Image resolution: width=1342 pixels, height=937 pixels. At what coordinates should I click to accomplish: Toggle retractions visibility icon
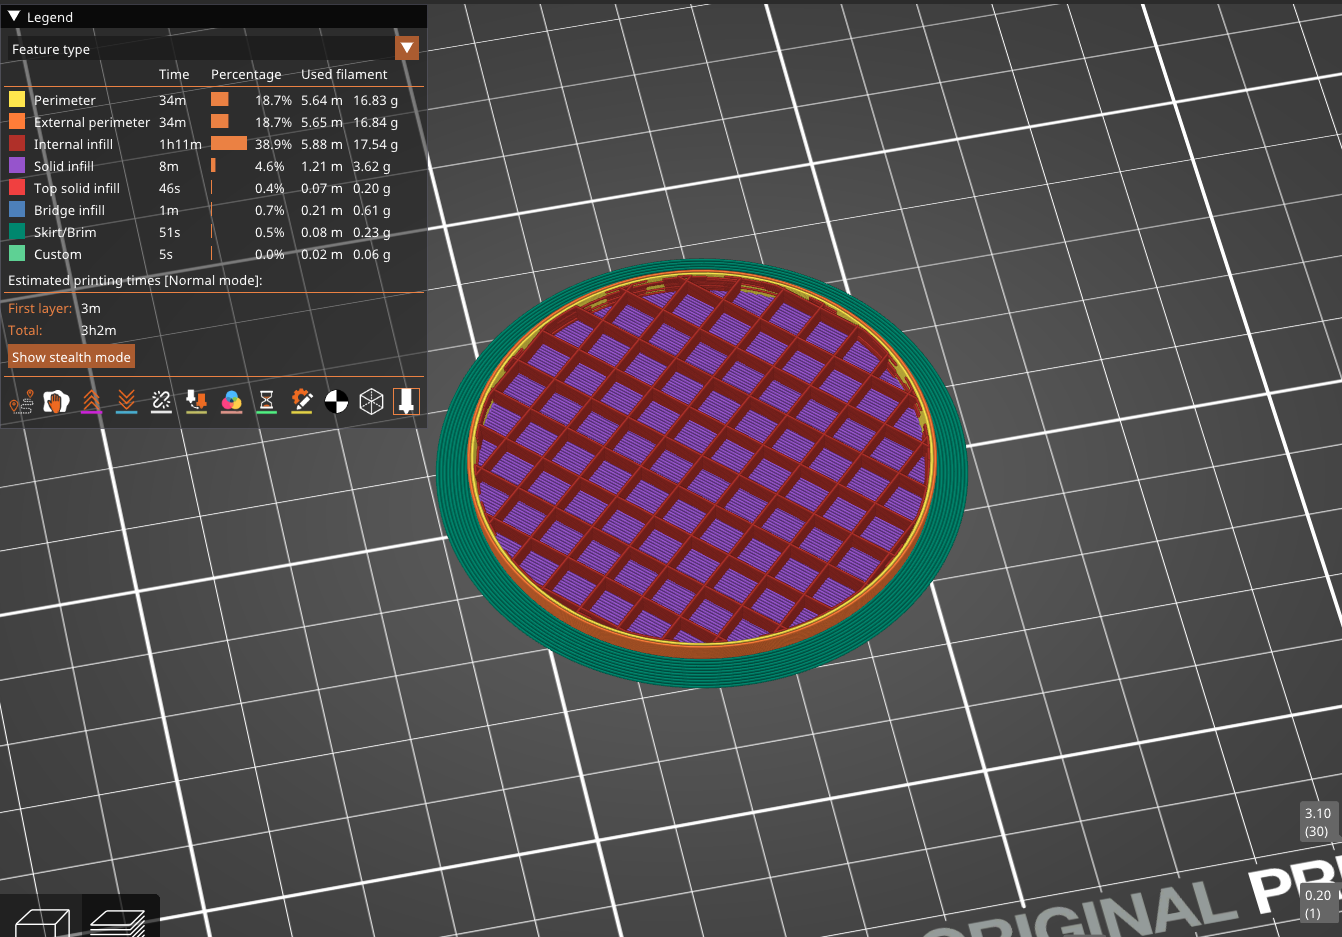[x=91, y=402]
